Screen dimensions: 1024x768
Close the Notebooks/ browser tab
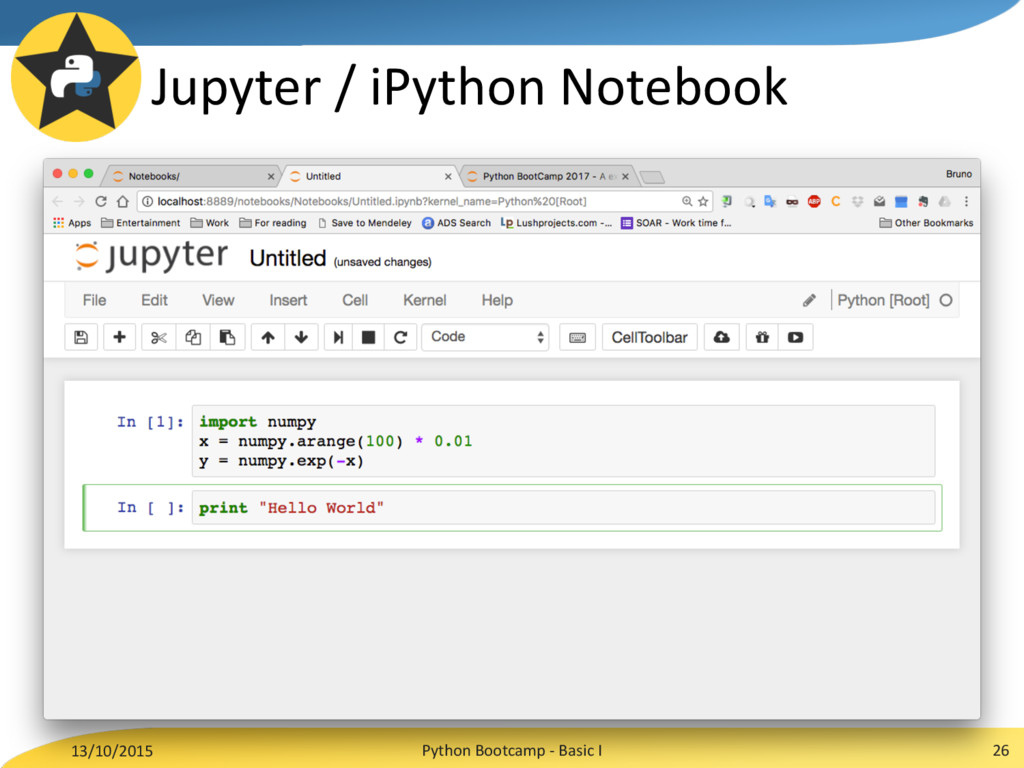[x=270, y=176]
